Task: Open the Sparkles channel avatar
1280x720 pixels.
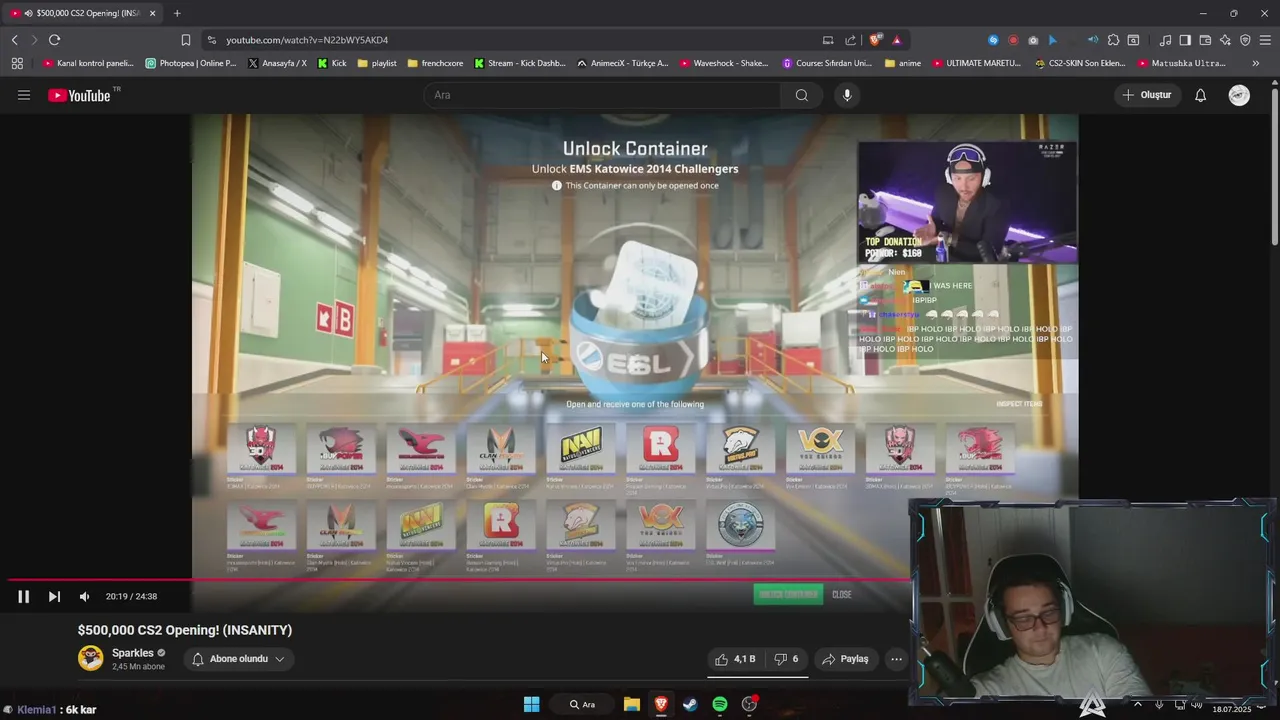Action: click(x=91, y=658)
